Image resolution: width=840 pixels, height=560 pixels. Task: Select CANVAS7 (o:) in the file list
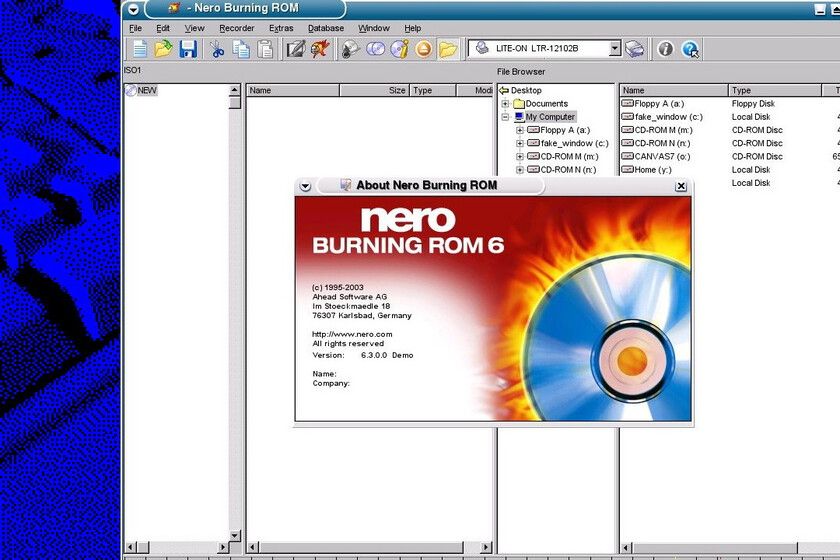(661, 156)
